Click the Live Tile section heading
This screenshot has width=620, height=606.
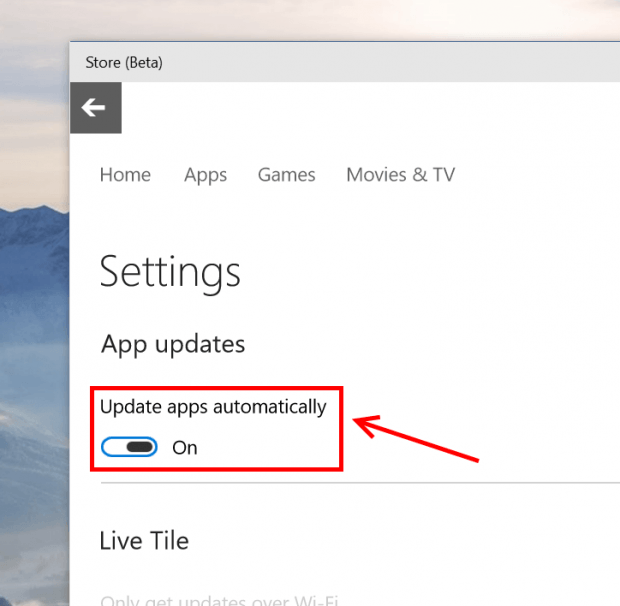(144, 541)
